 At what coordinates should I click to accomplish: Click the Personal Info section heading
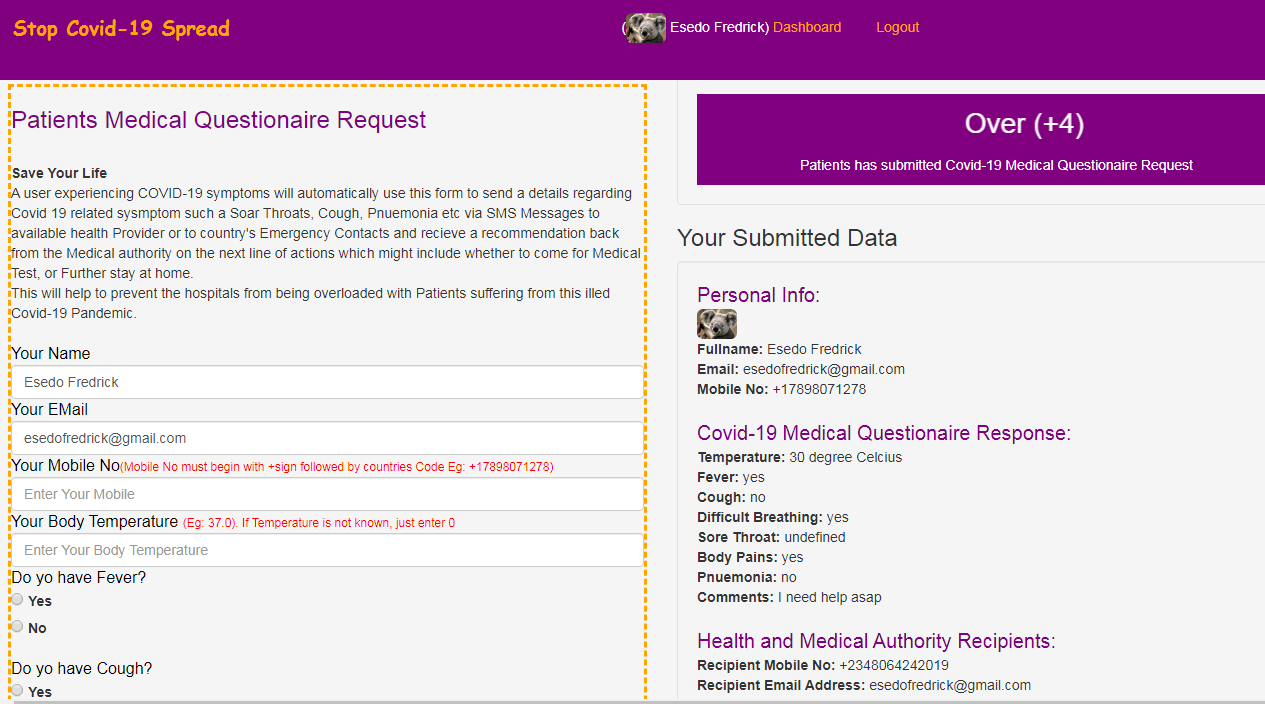pos(758,295)
